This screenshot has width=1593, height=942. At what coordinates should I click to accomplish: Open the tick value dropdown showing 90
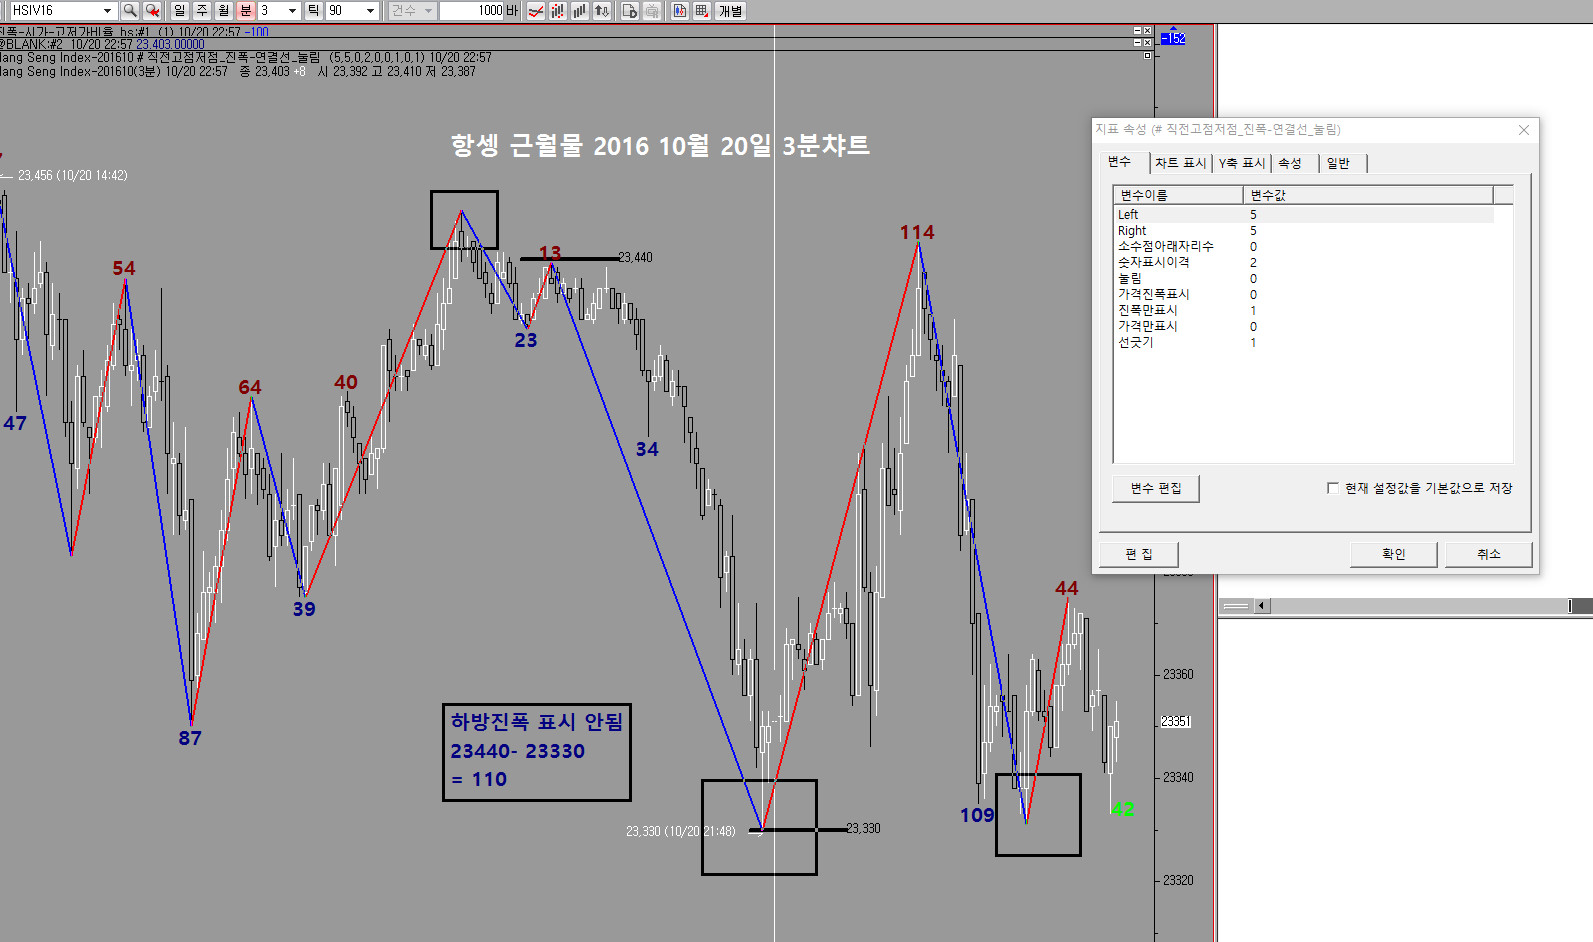(370, 11)
